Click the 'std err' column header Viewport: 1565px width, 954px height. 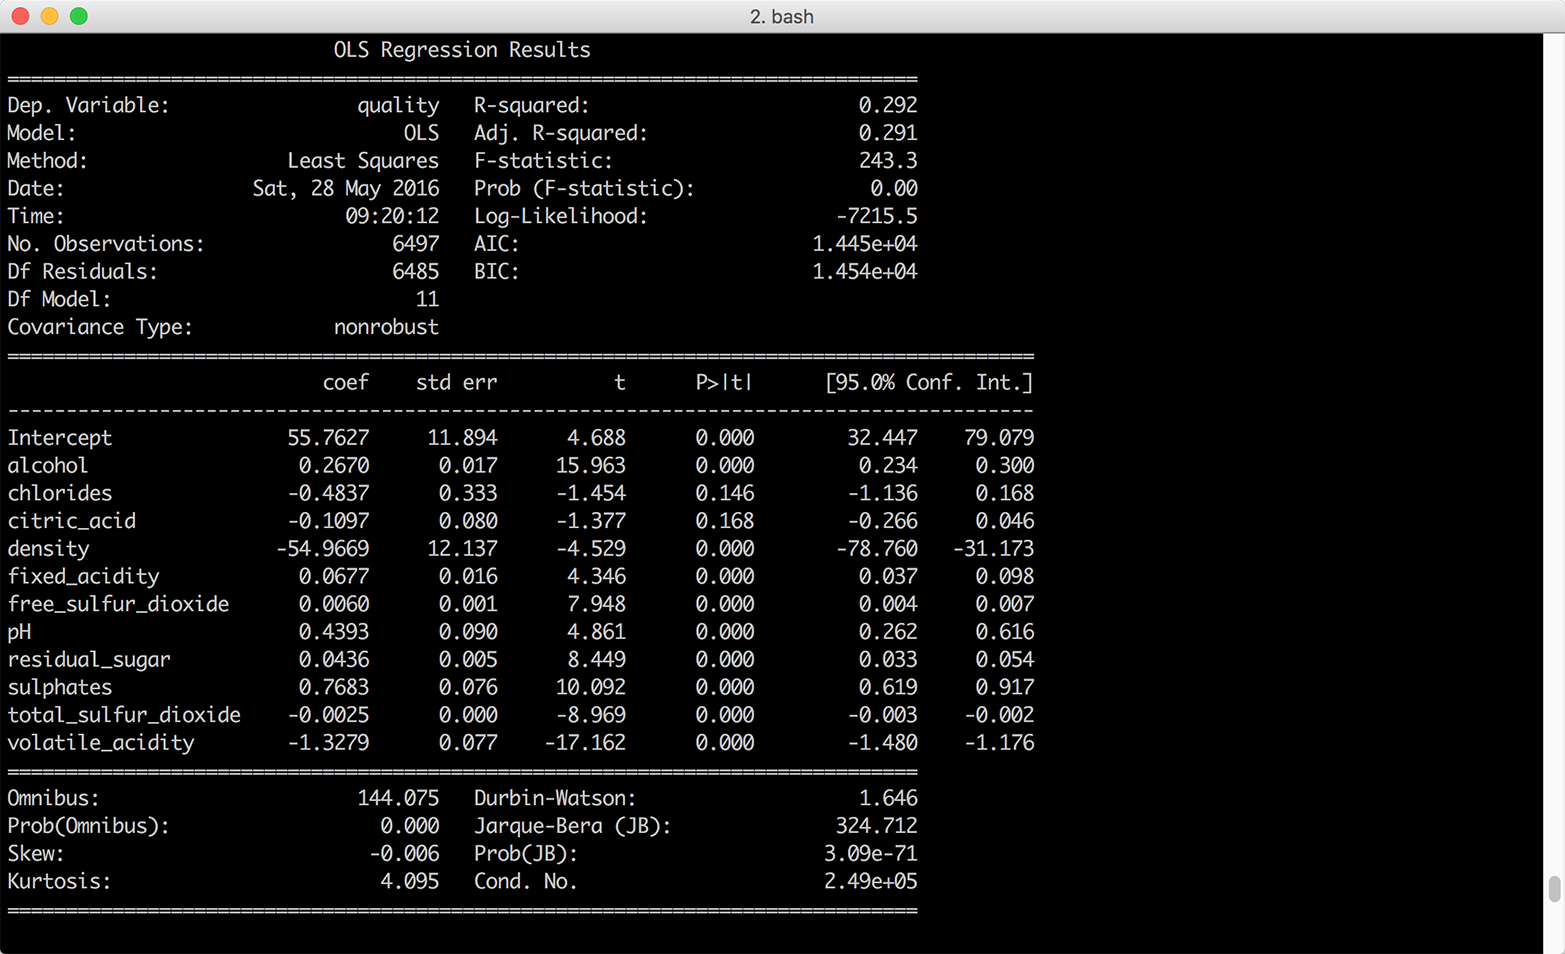[x=456, y=383]
